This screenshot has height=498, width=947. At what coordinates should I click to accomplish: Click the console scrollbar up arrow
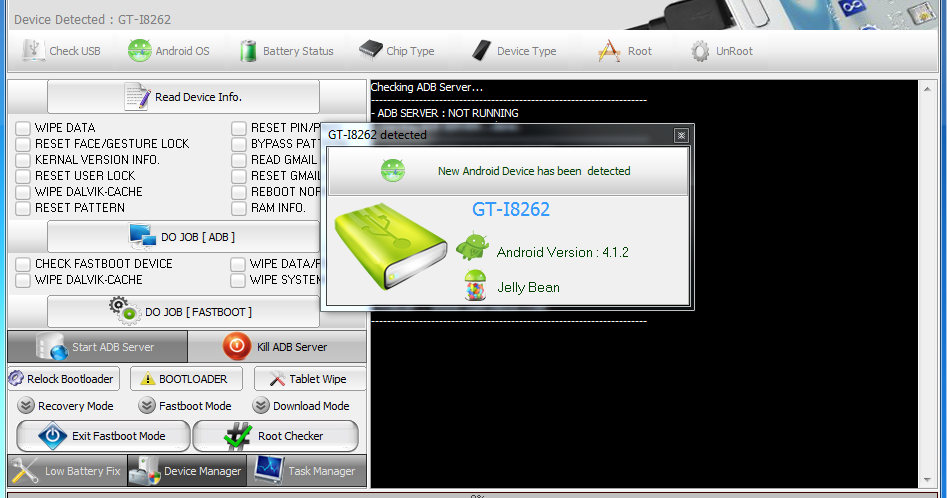coord(927,89)
